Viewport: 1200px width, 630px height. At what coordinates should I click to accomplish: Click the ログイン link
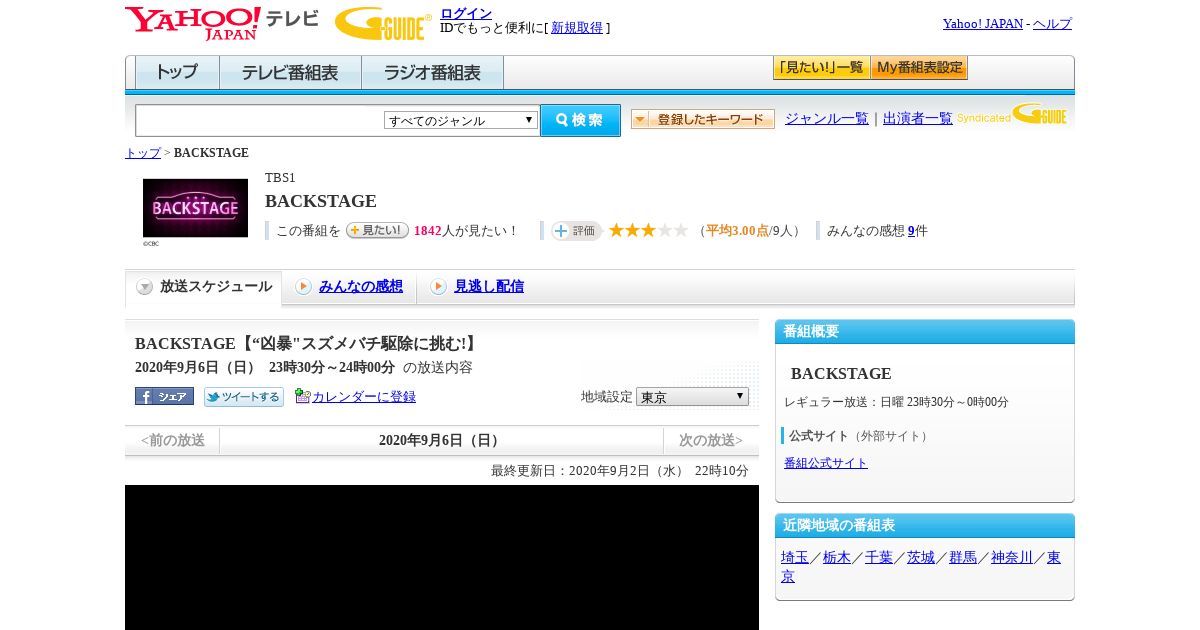[x=466, y=13]
